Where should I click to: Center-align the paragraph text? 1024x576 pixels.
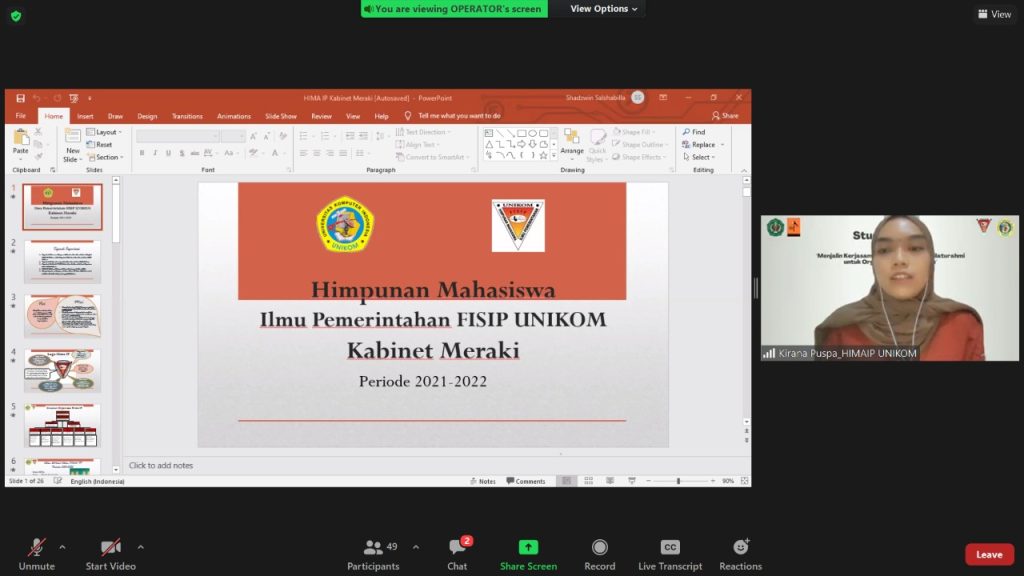point(317,153)
